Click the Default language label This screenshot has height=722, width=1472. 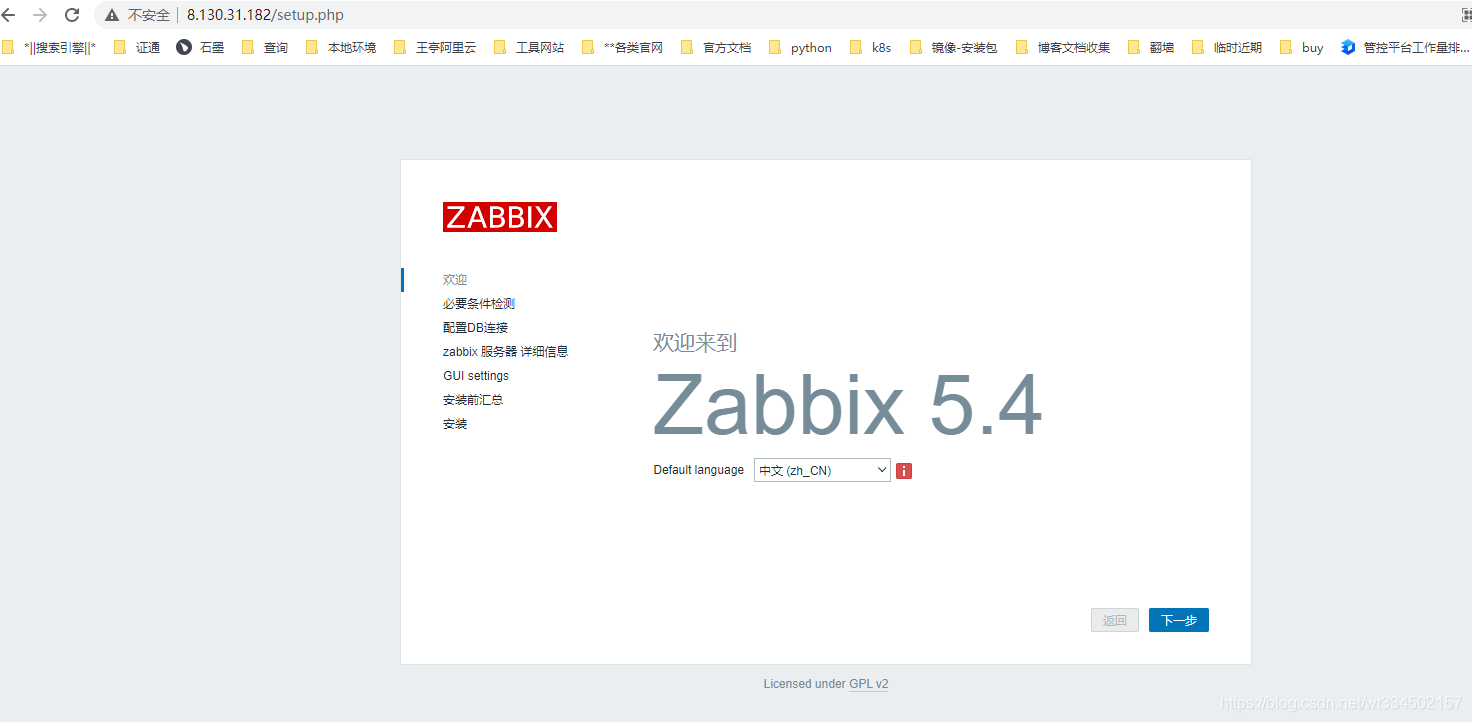tap(699, 470)
